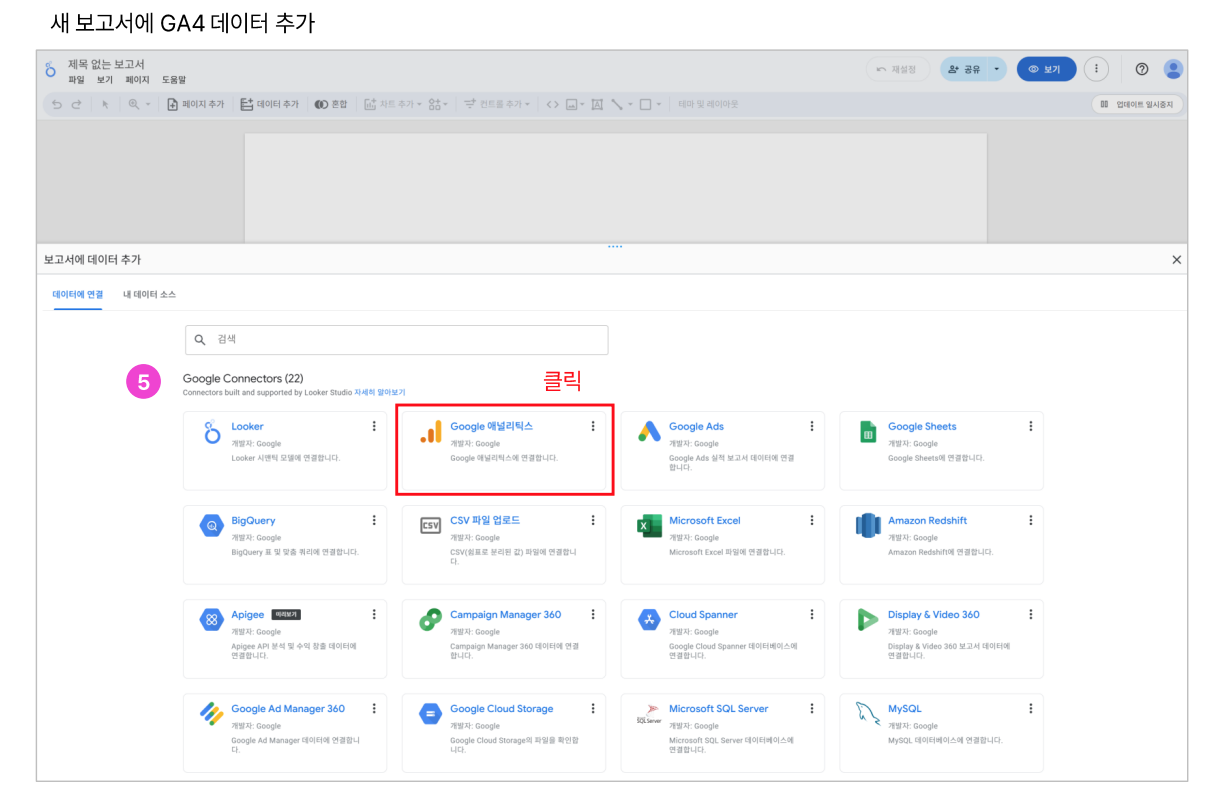Click the Campaign Manager 360 icon

[431, 620]
